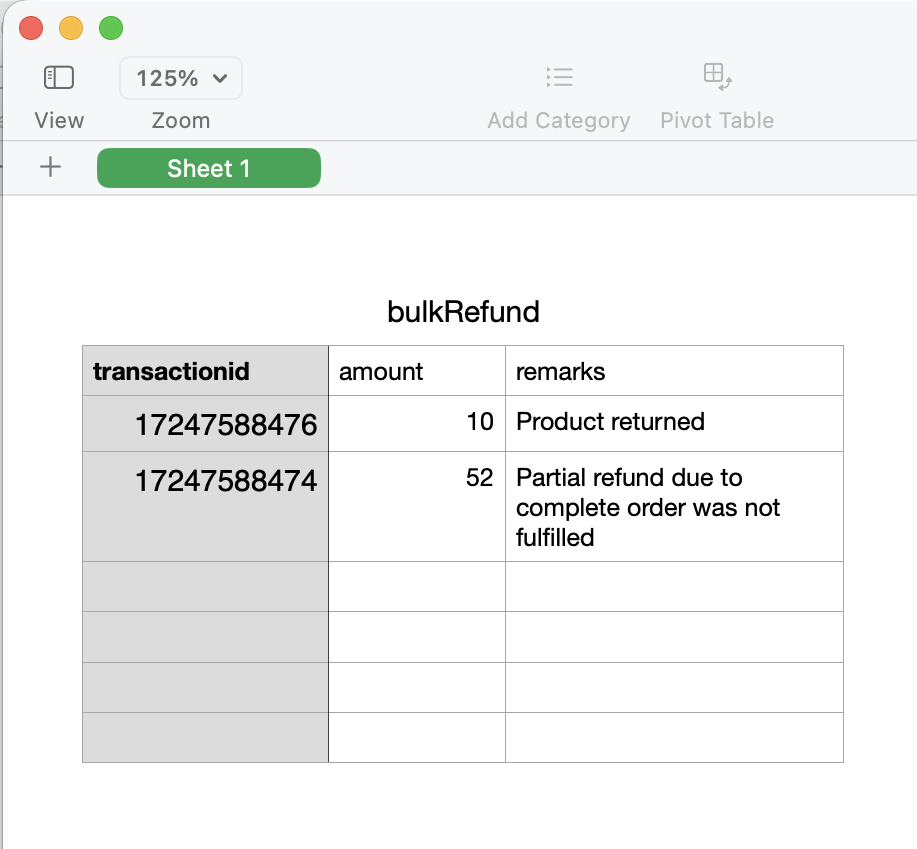Click the Partial refund remarks cell

[673, 507]
